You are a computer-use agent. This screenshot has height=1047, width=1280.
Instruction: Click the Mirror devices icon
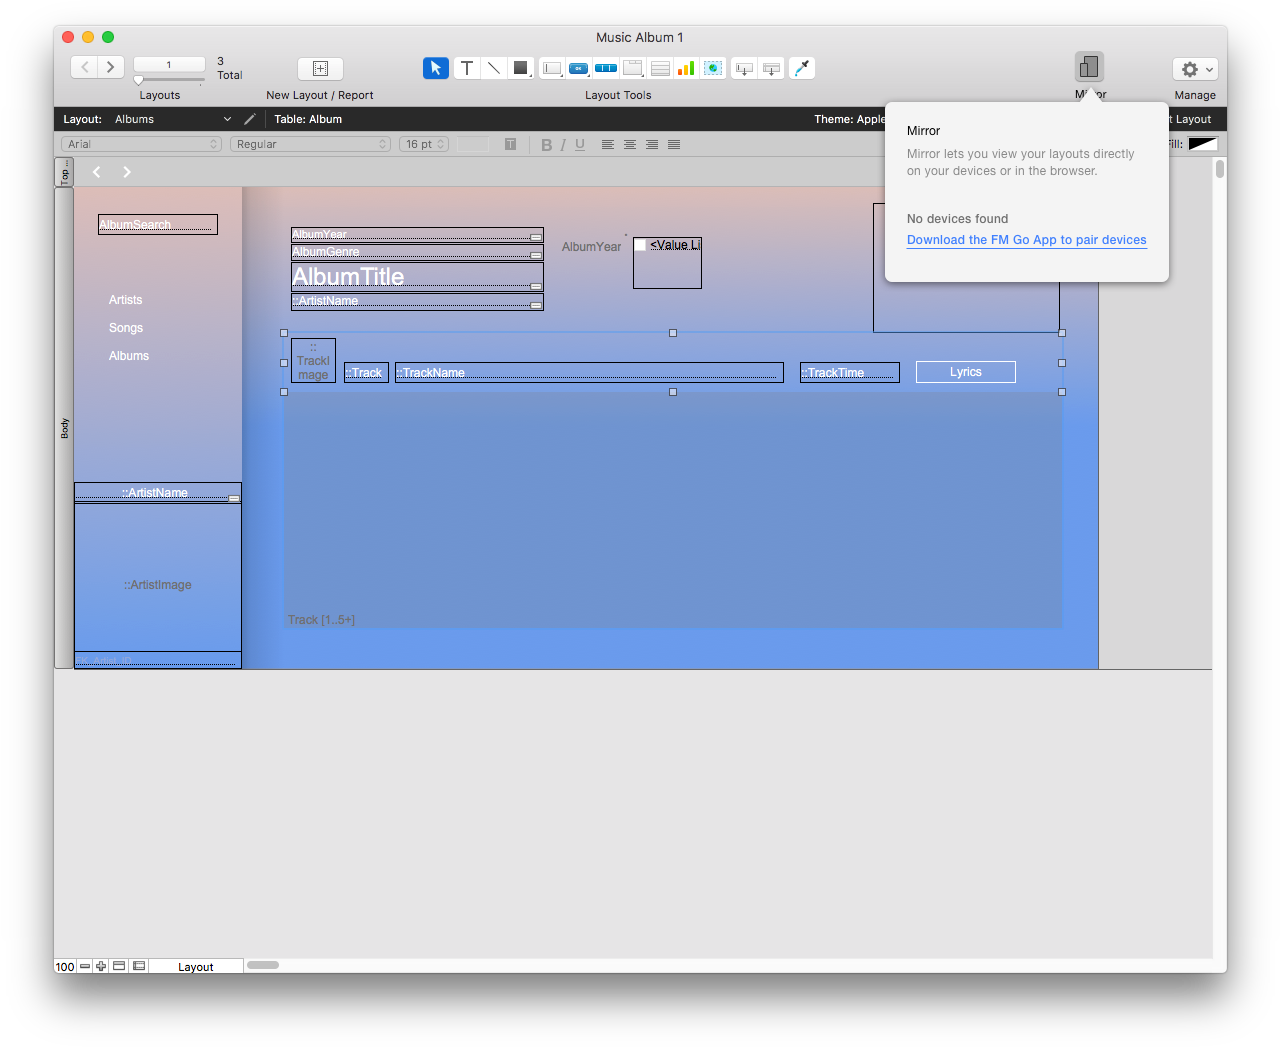coord(1089,67)
